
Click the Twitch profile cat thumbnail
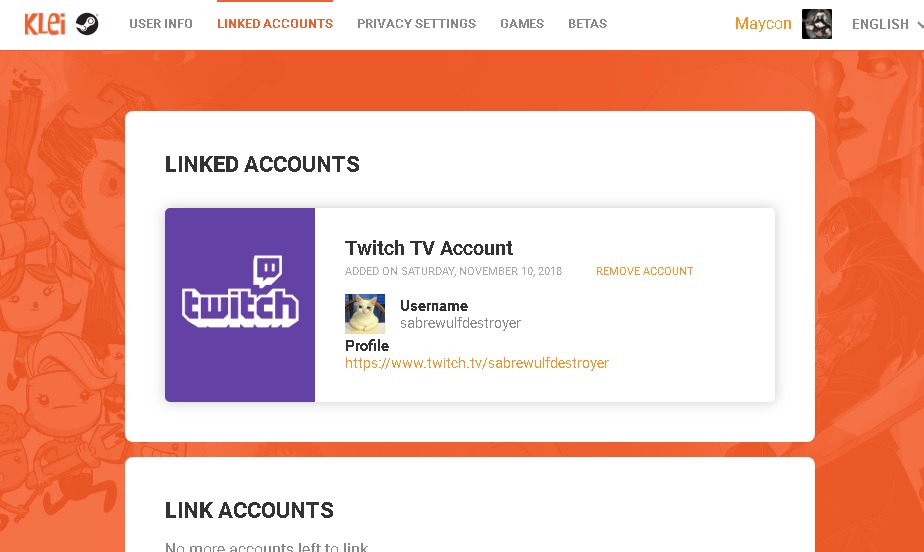tap(365, 314)
